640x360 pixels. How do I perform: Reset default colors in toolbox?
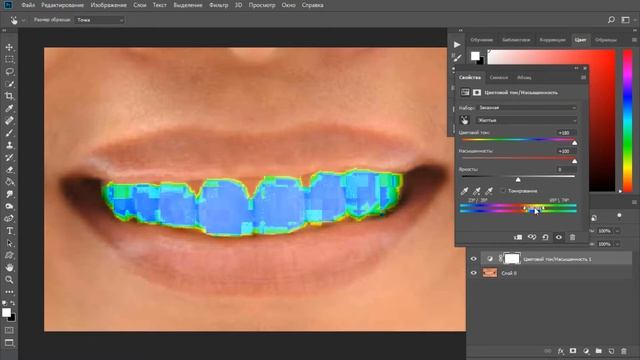point(4,303)
